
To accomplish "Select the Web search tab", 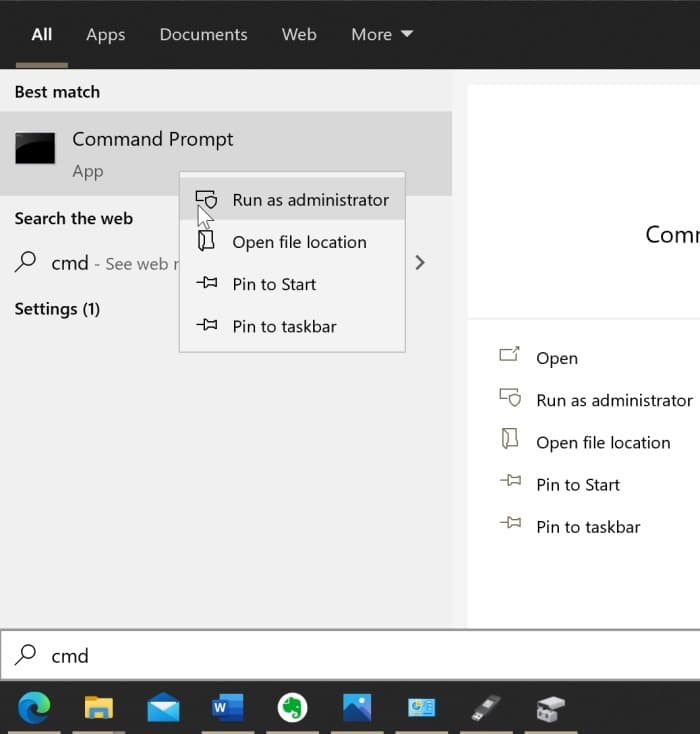I will (299, 35).
